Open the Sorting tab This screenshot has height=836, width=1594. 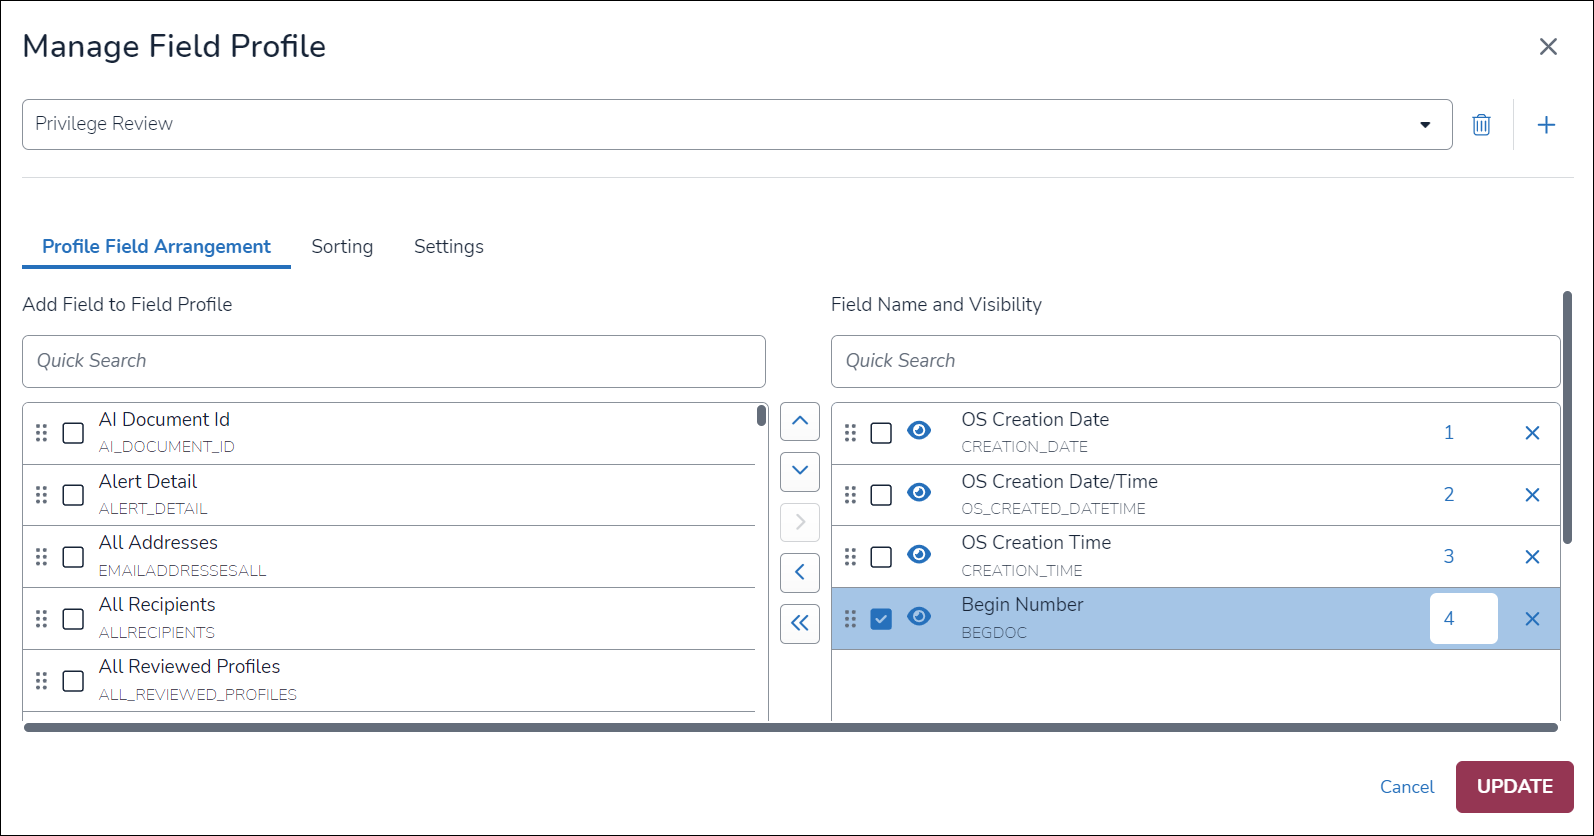click(x=342, y=247)
